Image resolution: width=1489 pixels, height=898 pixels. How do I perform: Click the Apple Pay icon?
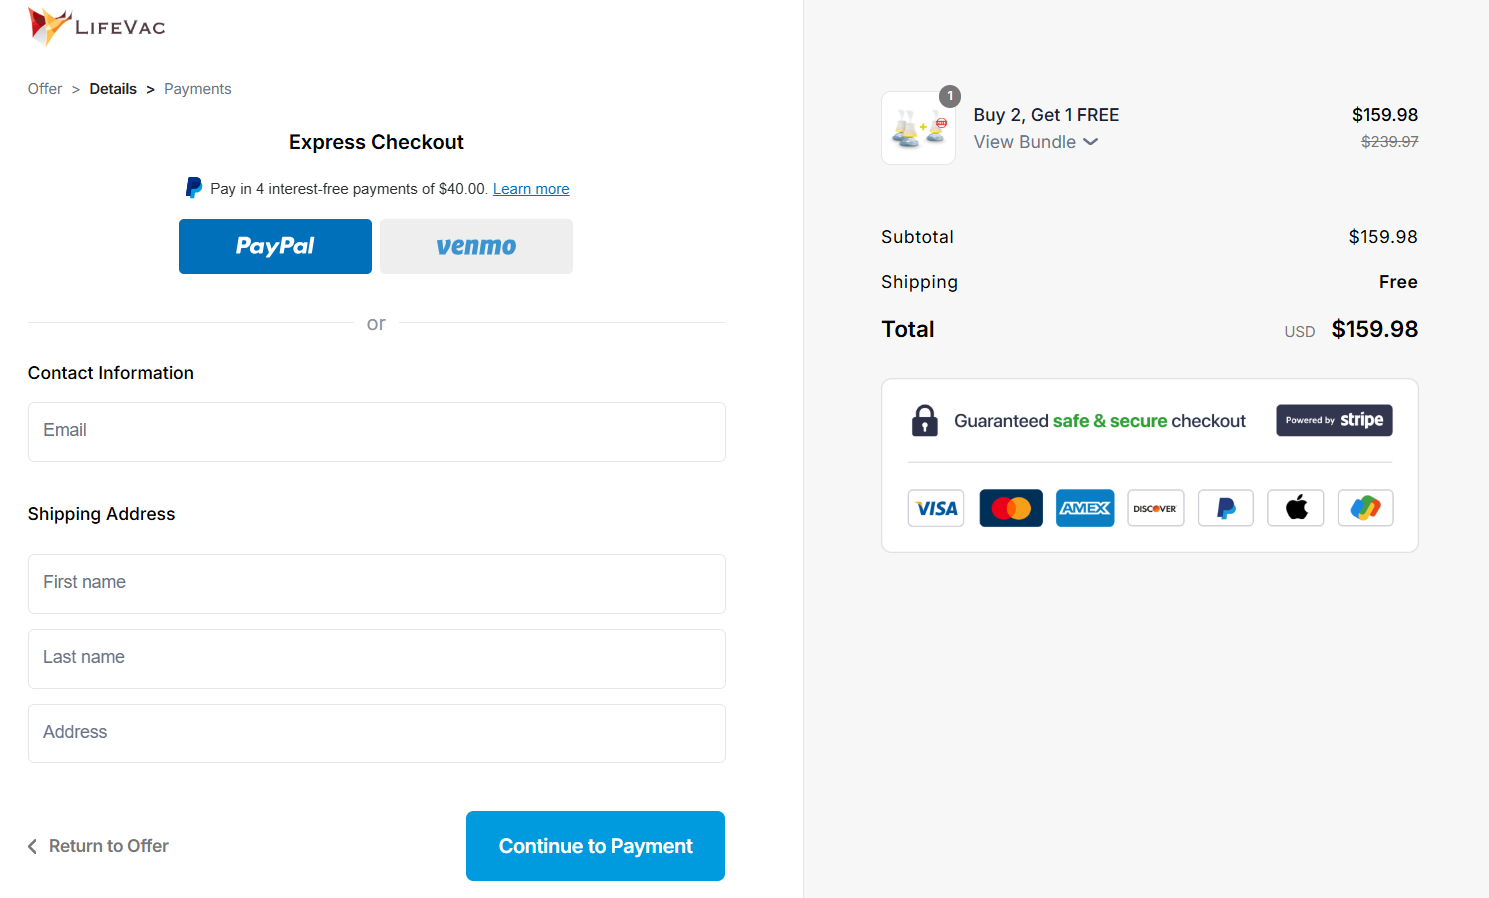1296,508
